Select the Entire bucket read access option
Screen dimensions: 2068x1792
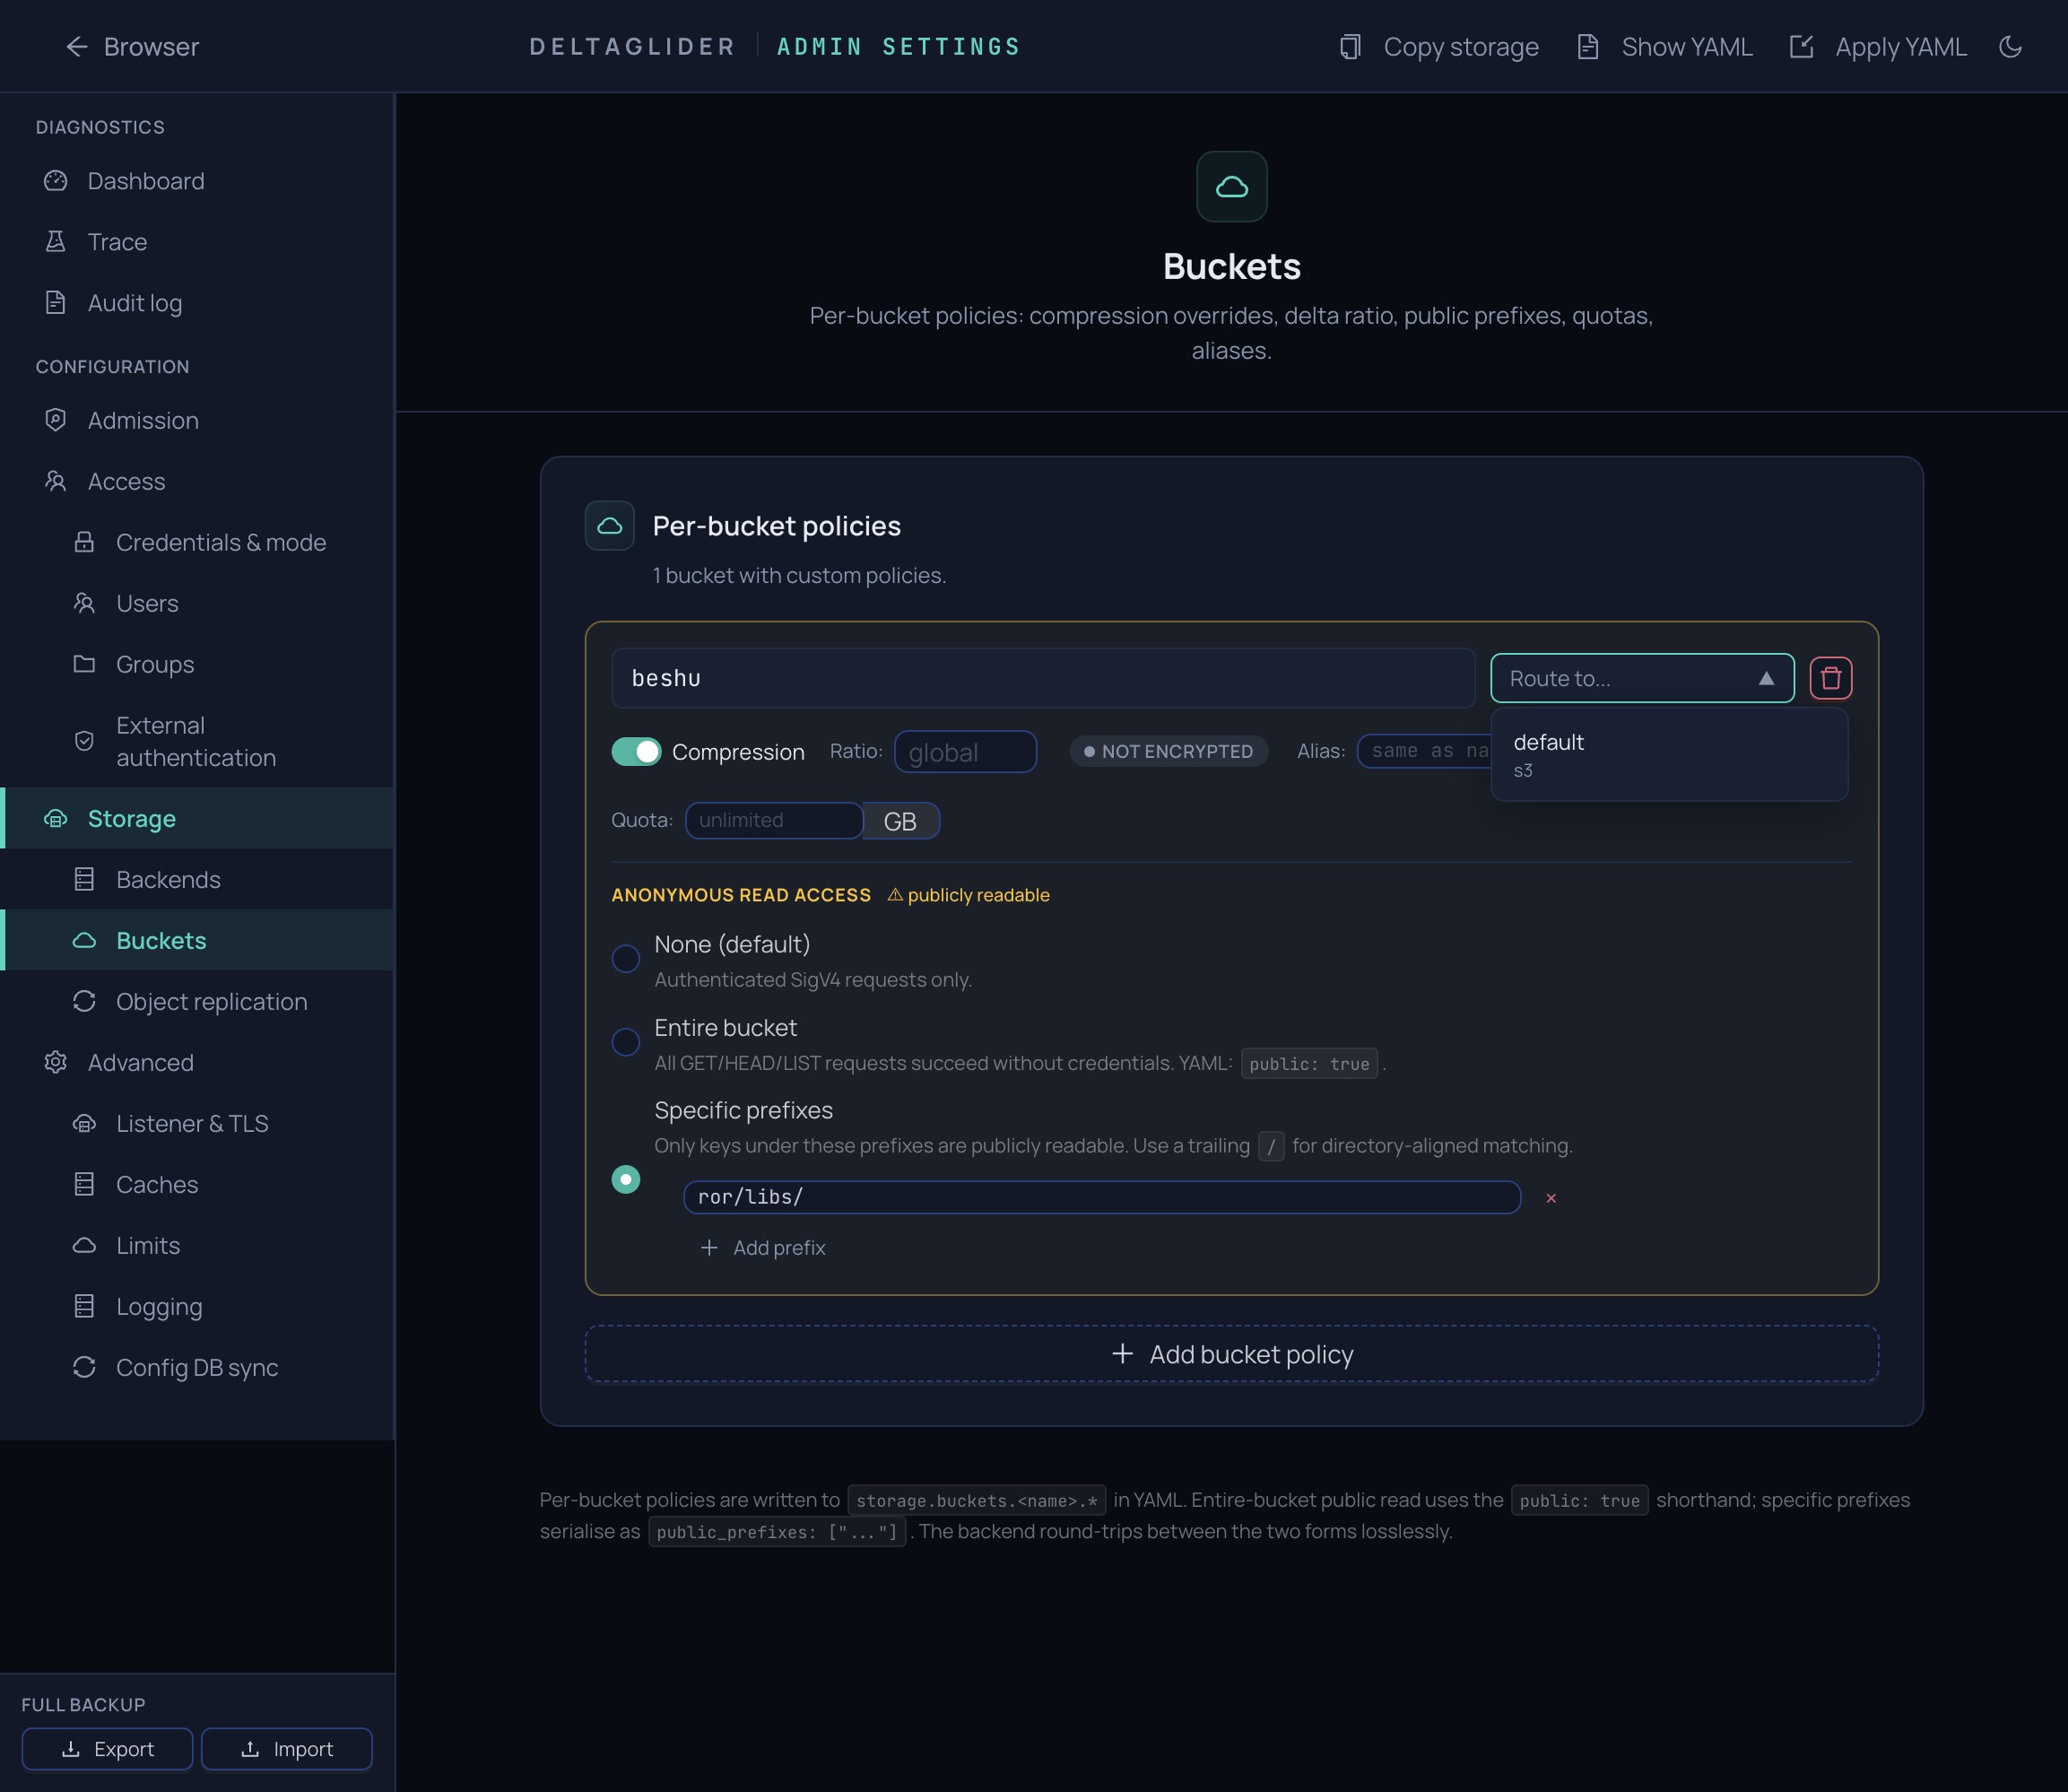[626, 1042]
